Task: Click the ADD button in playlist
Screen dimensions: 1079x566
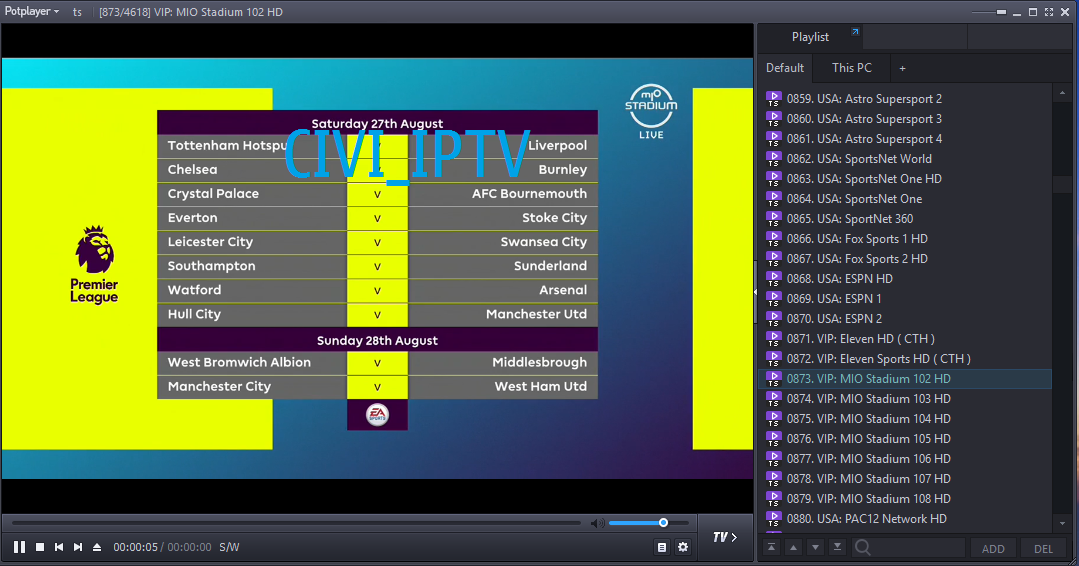Action: point(993,548)
